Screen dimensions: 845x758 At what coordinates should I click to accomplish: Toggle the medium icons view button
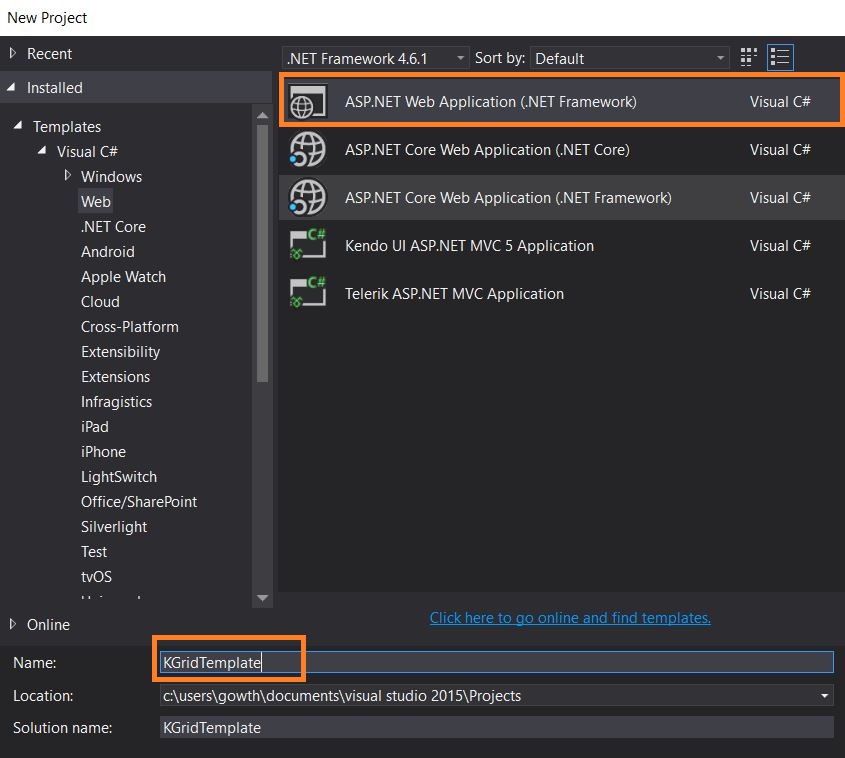click(747, 57)
